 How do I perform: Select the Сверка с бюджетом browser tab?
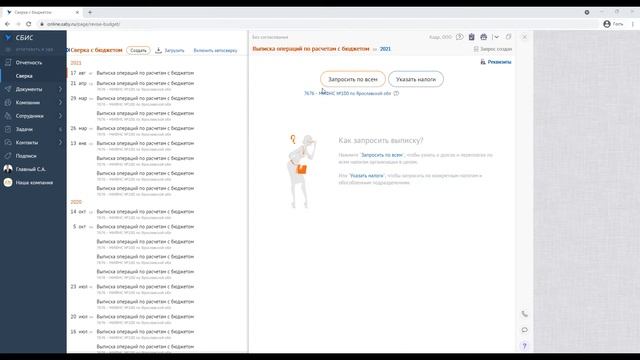click(43, 12)
